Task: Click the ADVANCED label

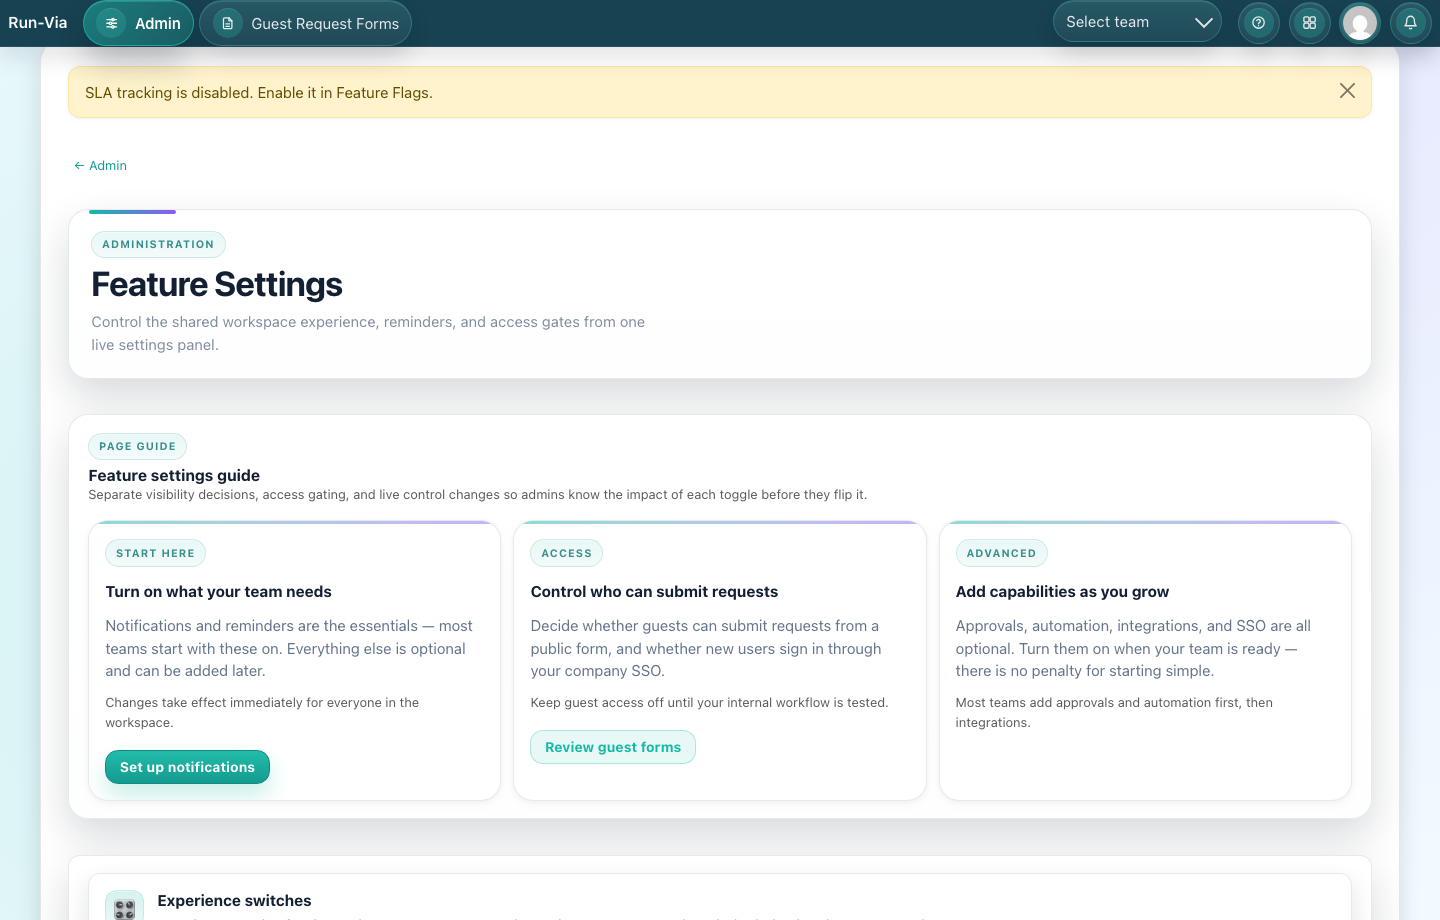Action: click(x=1001, y=553)
